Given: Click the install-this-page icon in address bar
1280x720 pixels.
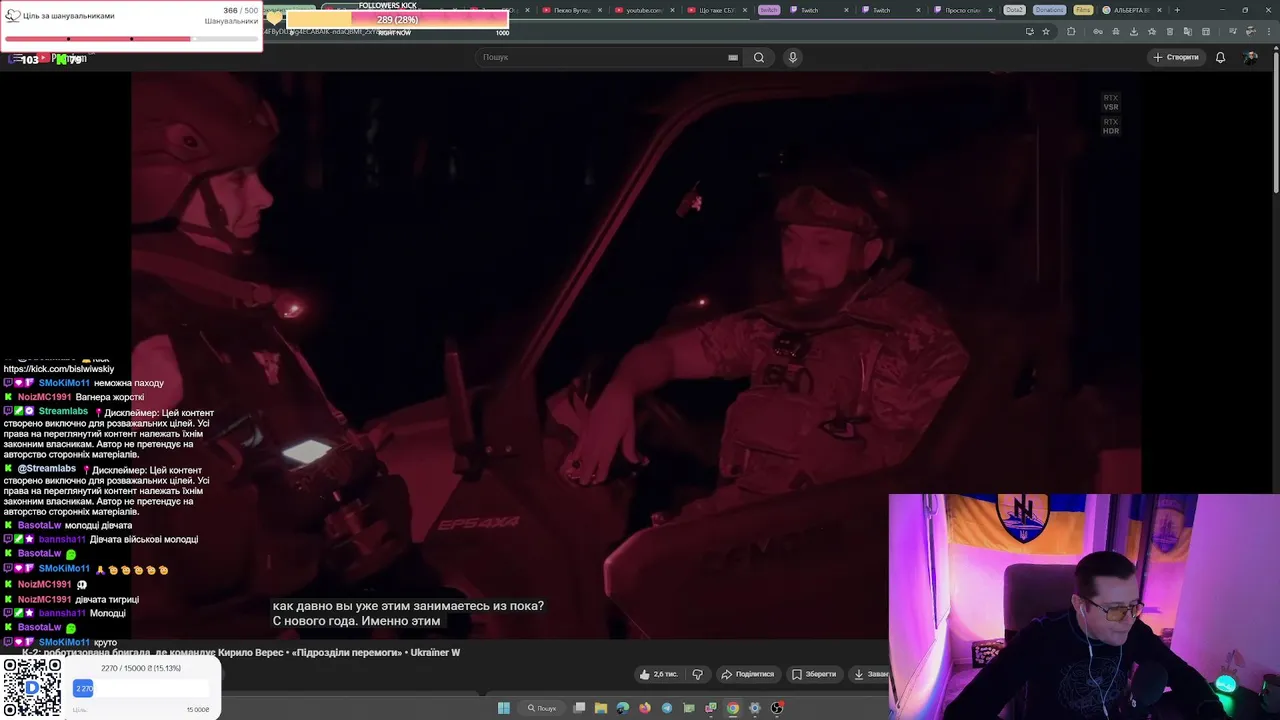Looking at the screenshot, I should tap(1029, 31).
